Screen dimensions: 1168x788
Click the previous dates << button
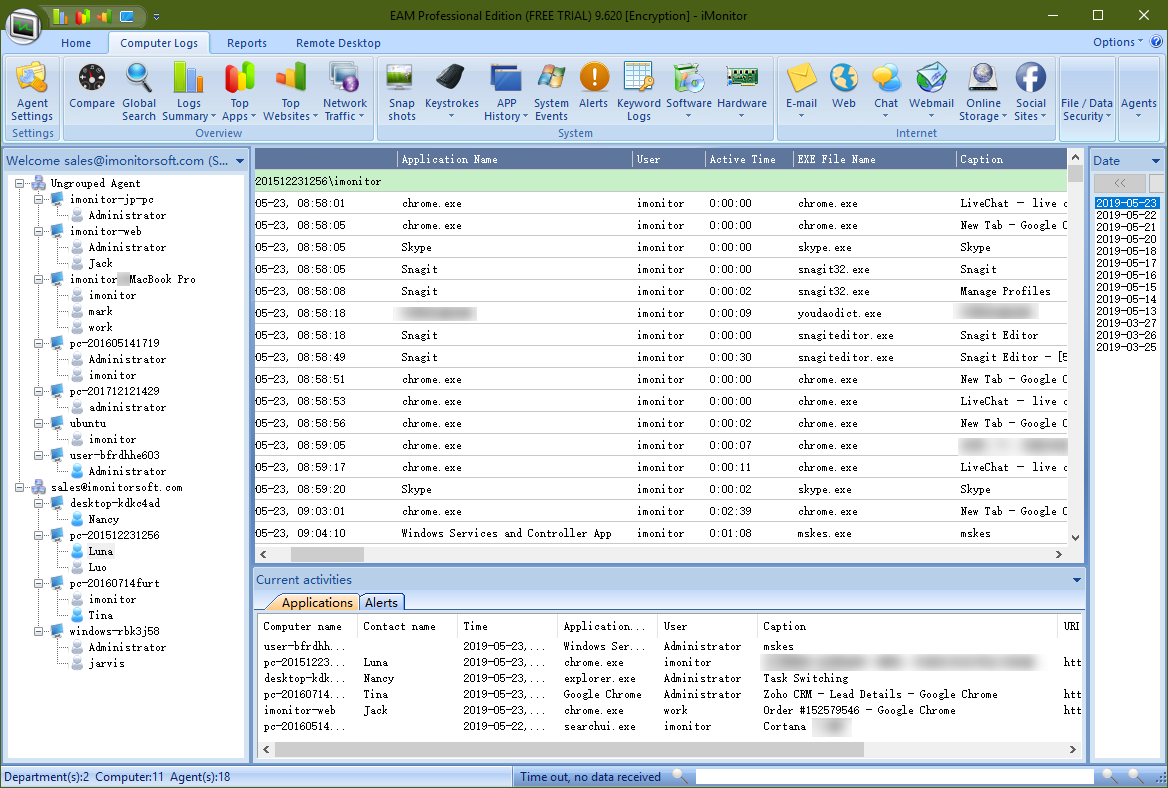(x=1120, y=182)
